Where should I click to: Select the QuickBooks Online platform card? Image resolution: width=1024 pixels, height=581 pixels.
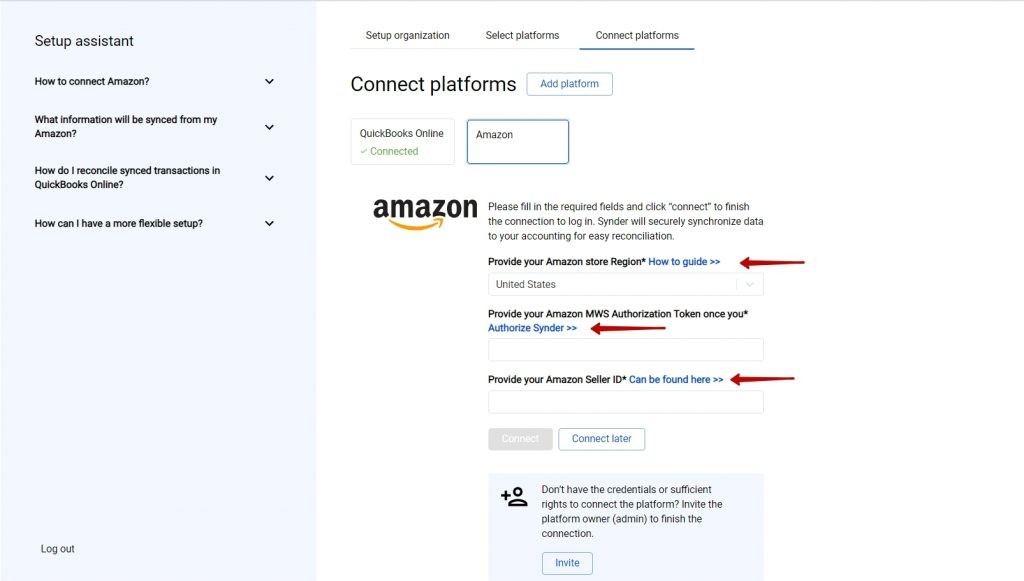tap(402, 142)
